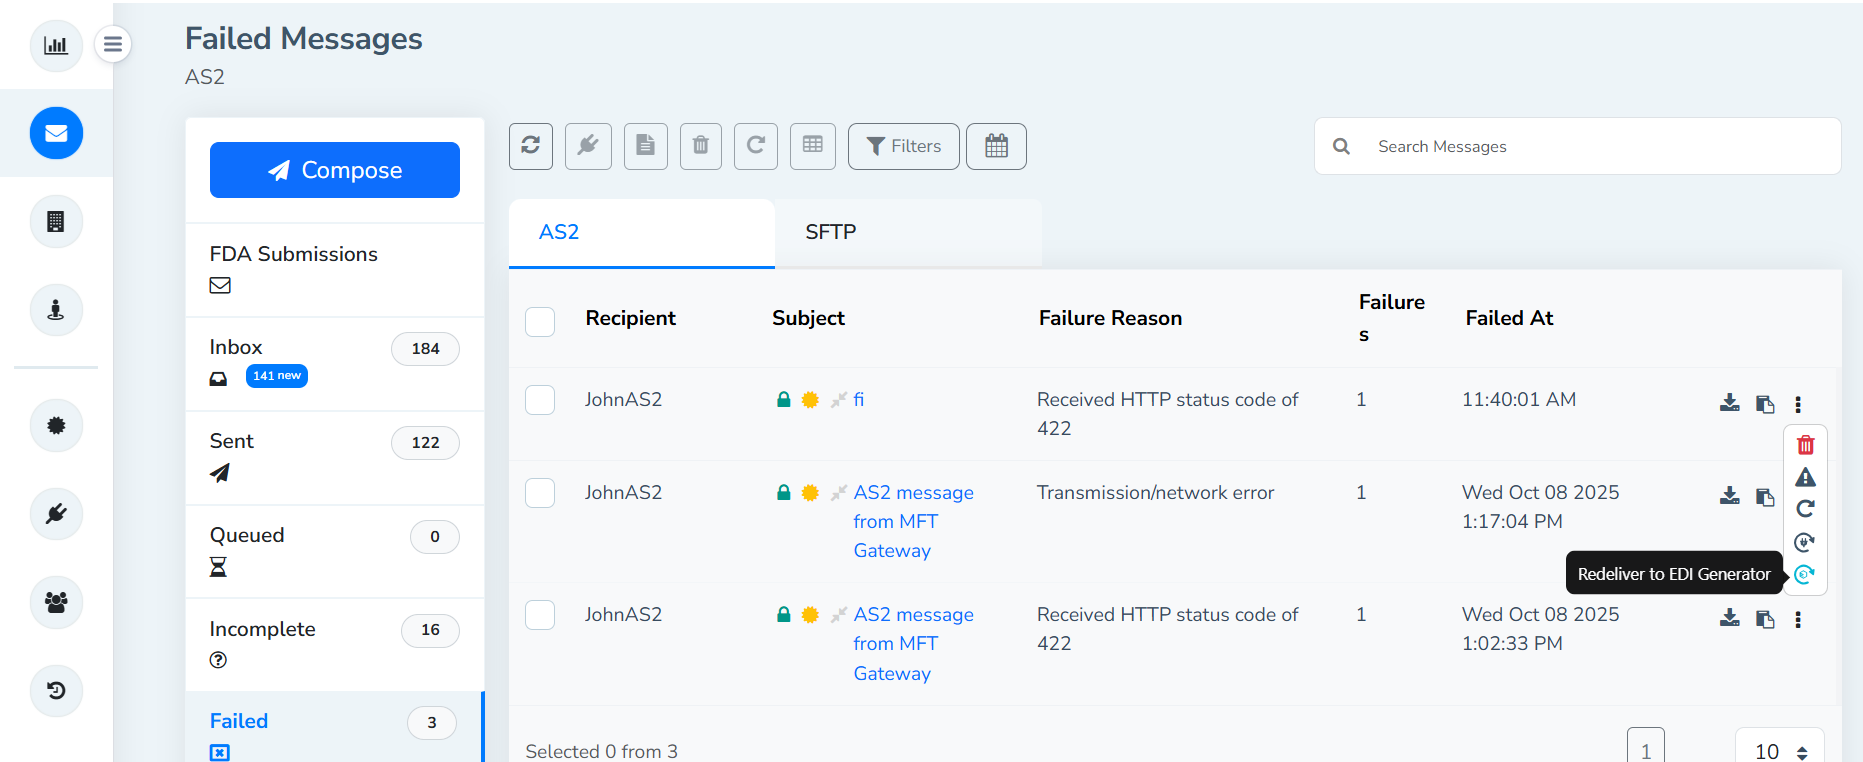Open the dashboard chart icon in sidebar

click(x=56, y=45)
